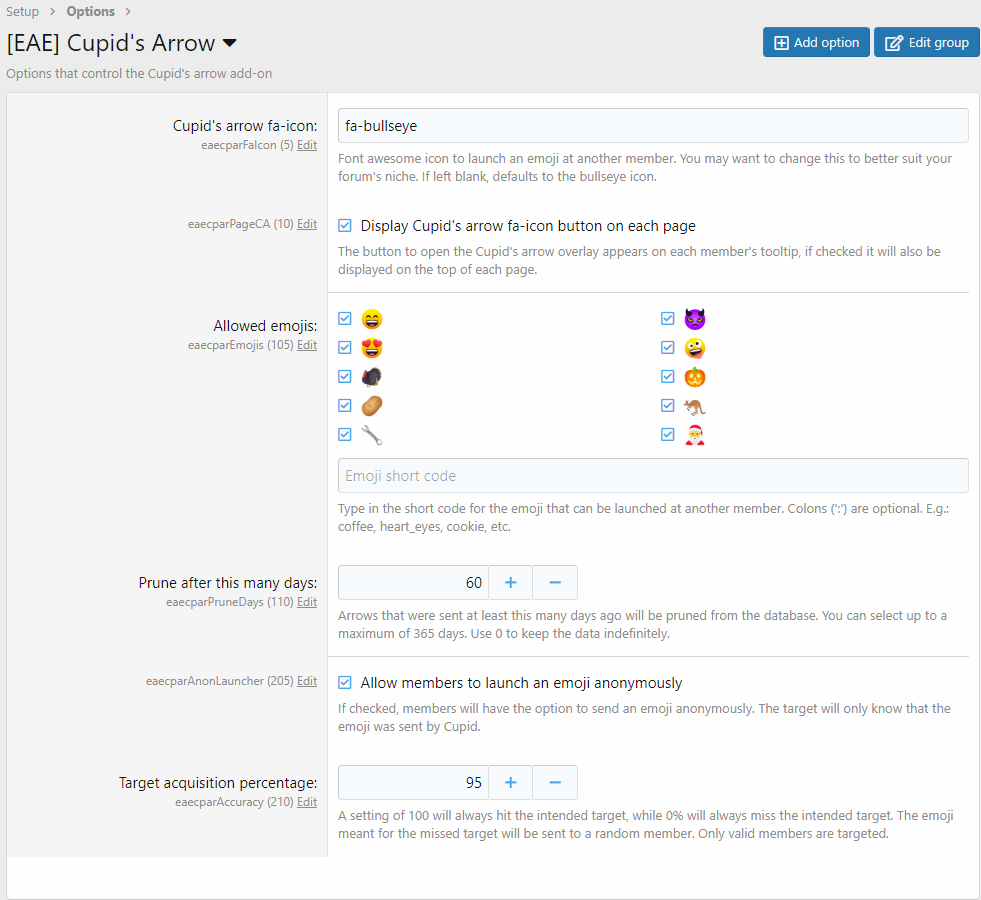Open the Cupid's Arrow group title dropdown
The height and width of the screenshot is (900, 981).
click(x=229, y=44)
